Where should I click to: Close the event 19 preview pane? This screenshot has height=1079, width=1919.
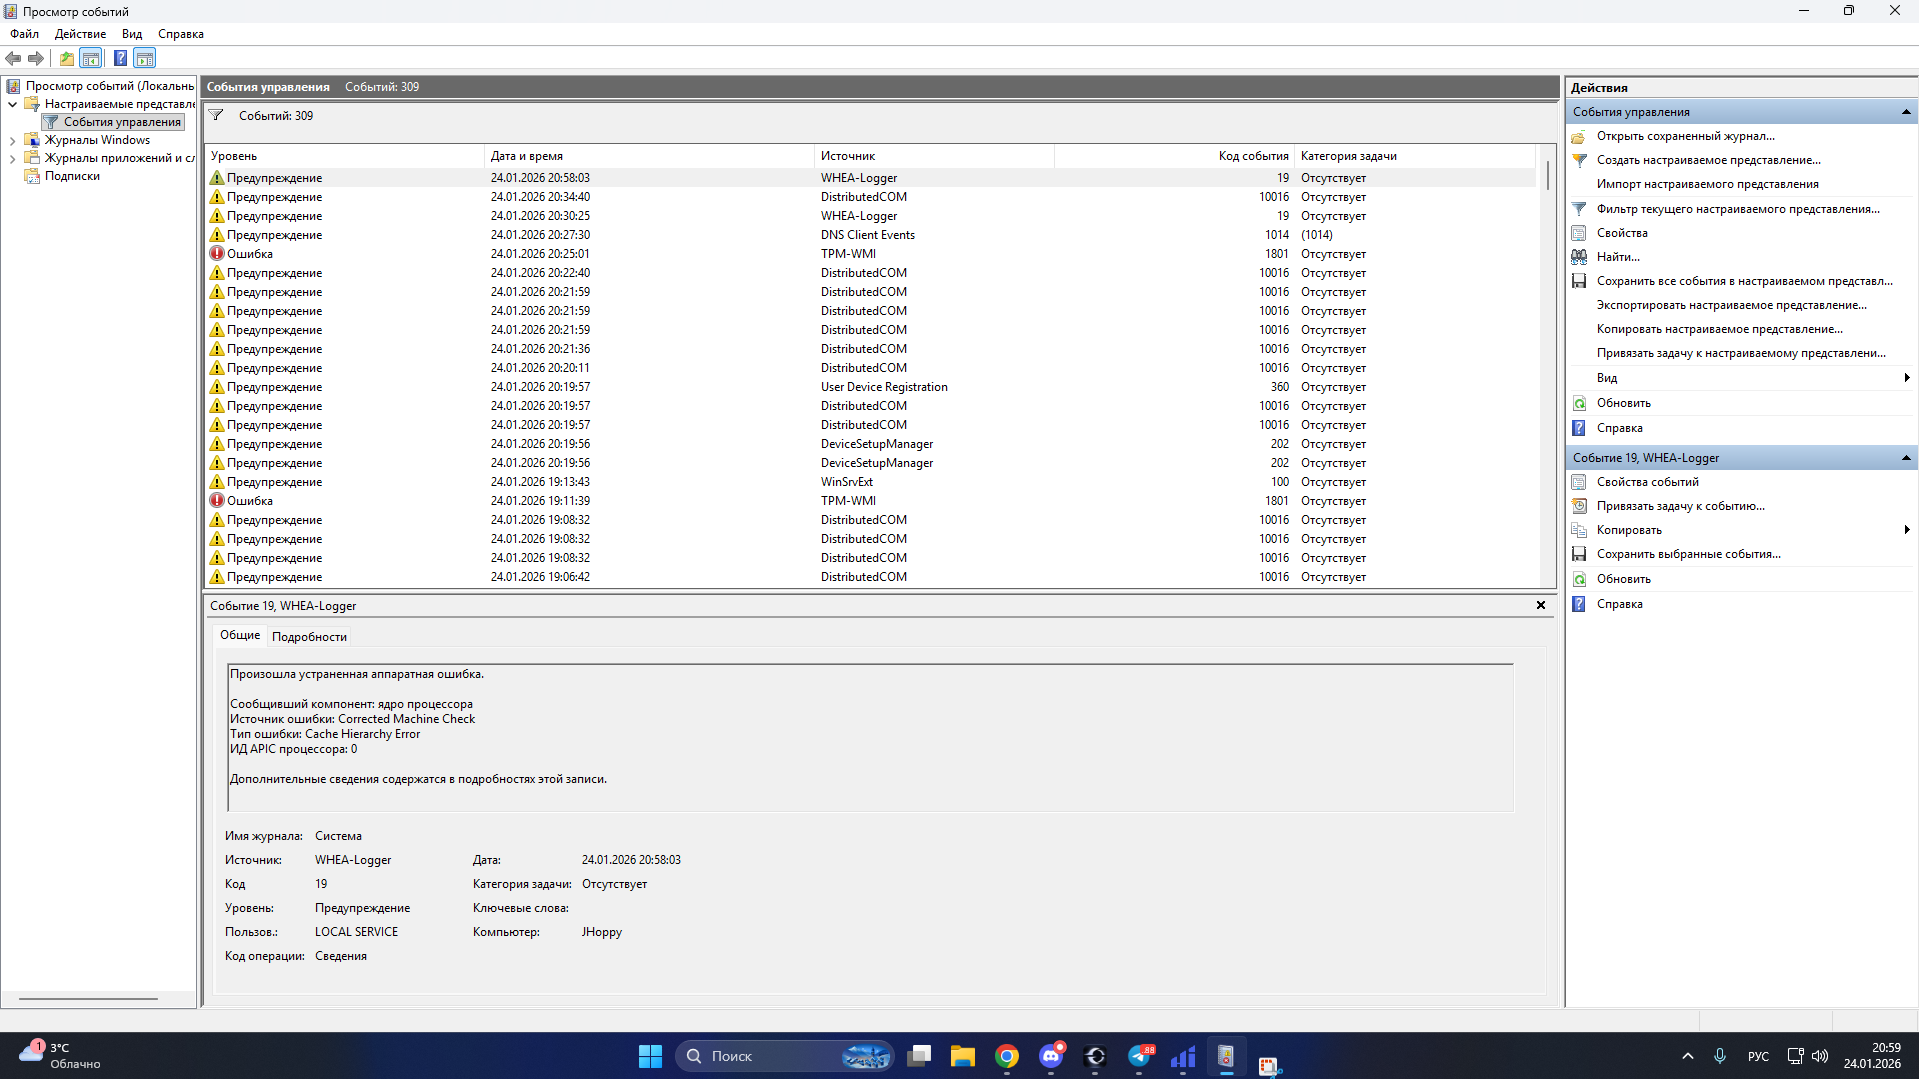tap(1540, 605)
